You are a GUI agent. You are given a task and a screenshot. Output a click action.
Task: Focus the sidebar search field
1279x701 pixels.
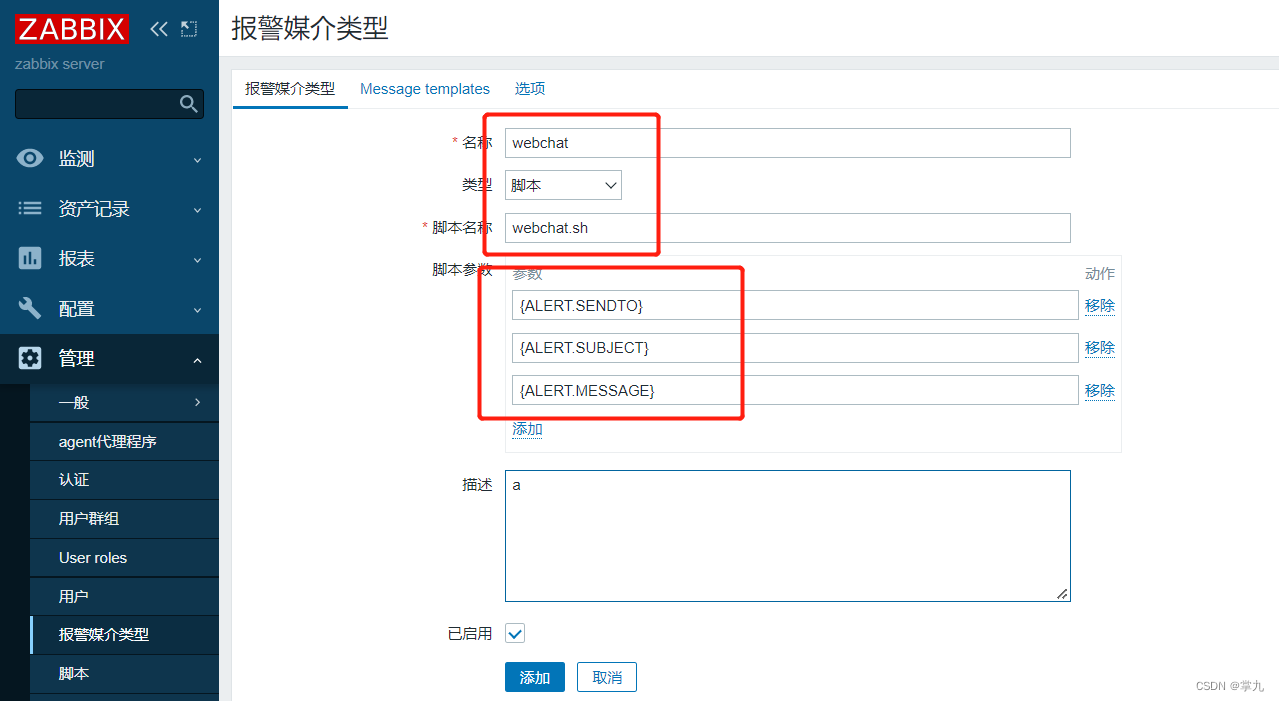coord(109,104)
